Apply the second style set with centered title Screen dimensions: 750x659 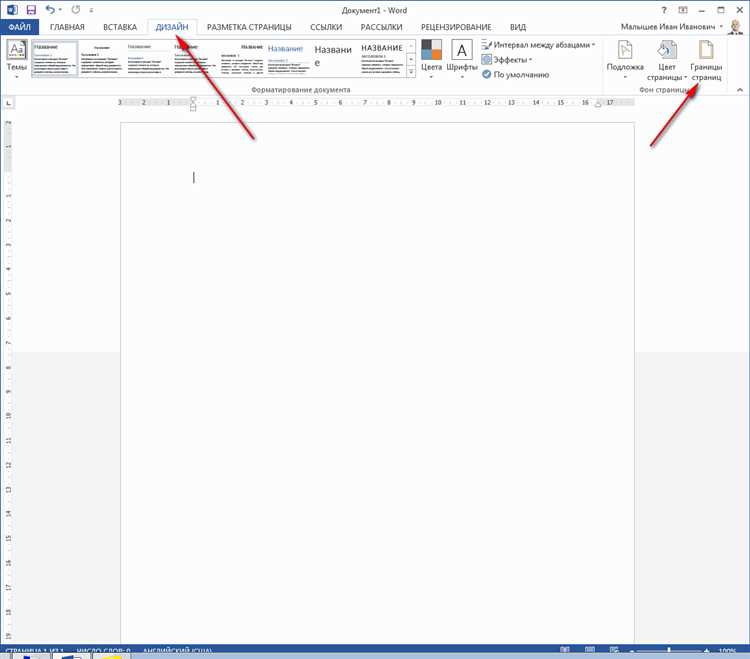tap(101, 59)
